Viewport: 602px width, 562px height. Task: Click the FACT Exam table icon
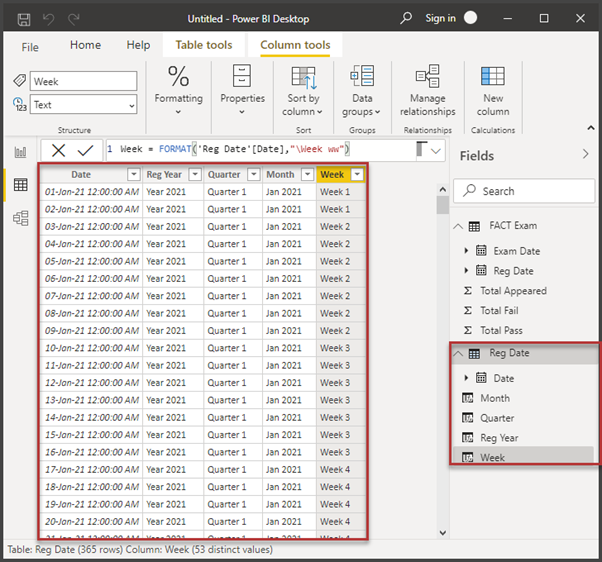coord(474,226)
